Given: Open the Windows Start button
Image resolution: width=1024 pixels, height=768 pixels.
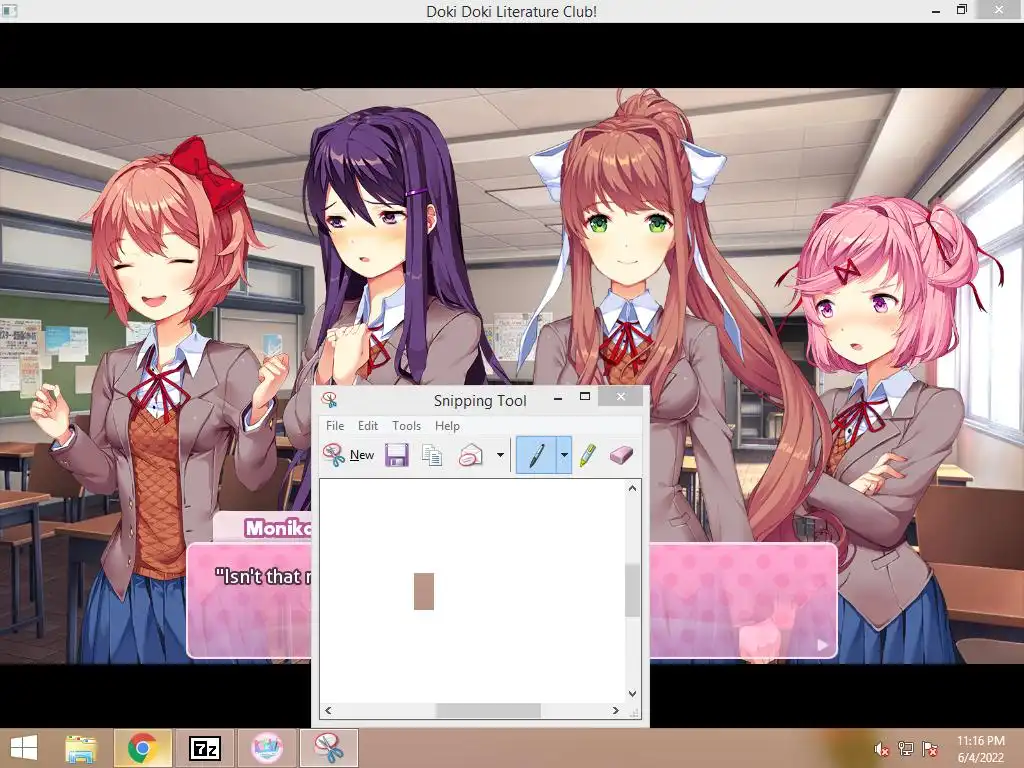Looking at the screenshot, I should [x=24, y=748].
